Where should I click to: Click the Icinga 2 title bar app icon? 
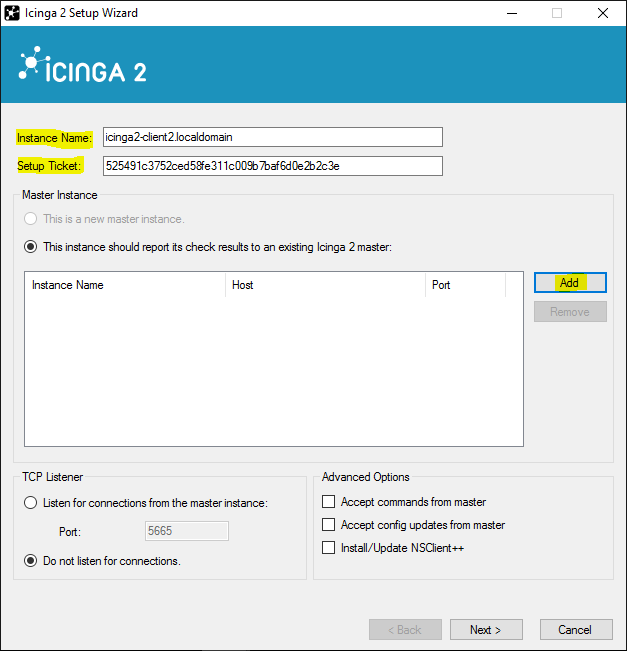tap(12, 13)
